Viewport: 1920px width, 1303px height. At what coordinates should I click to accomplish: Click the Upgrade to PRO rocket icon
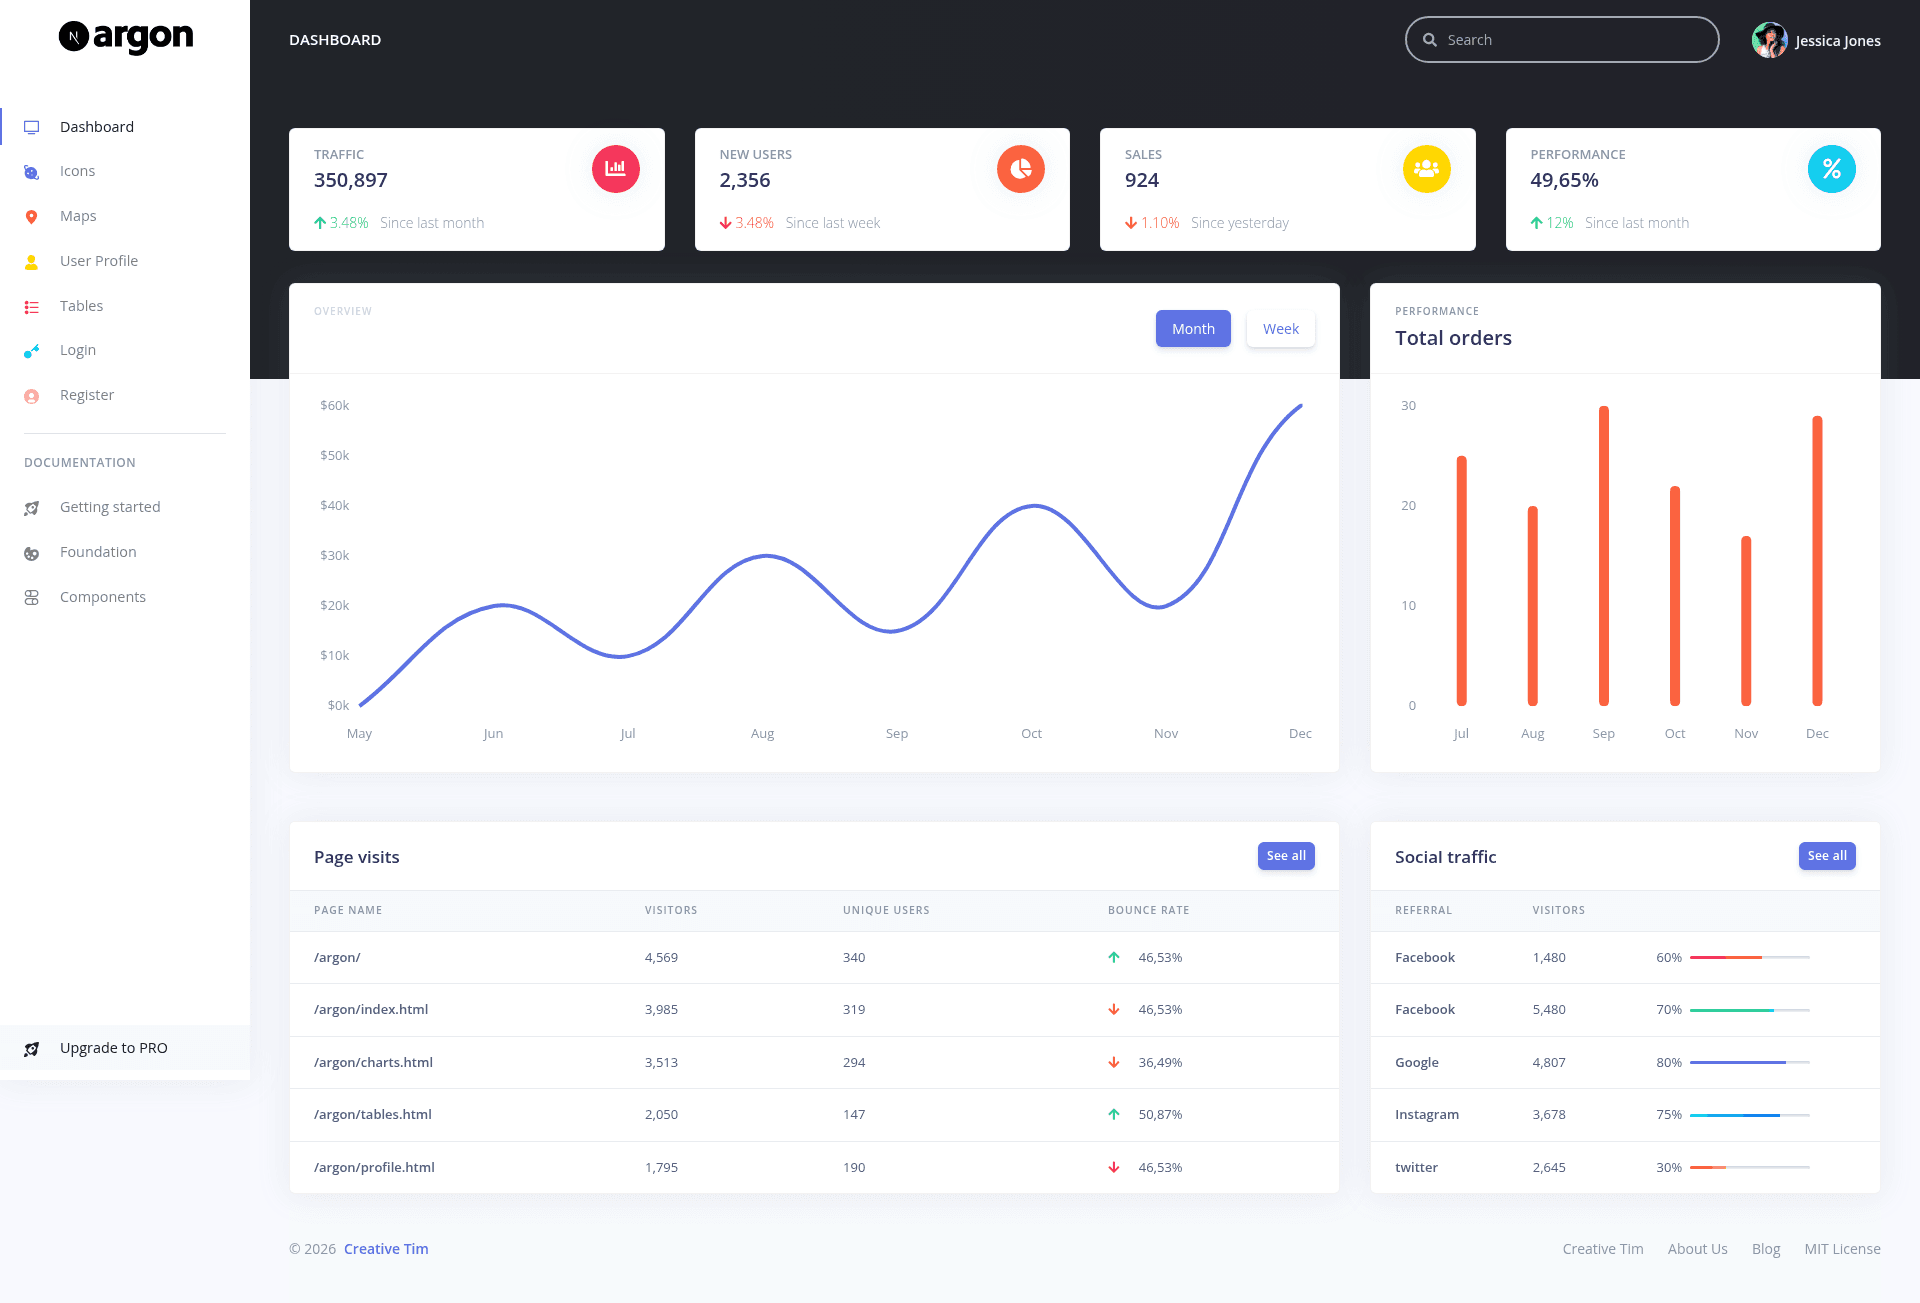(32, 1049)
